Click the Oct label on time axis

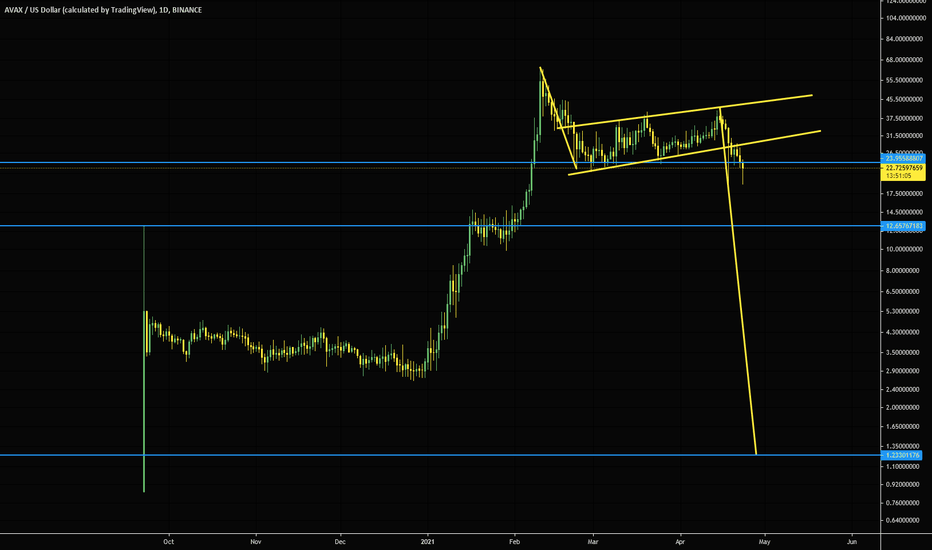(169, 542)
